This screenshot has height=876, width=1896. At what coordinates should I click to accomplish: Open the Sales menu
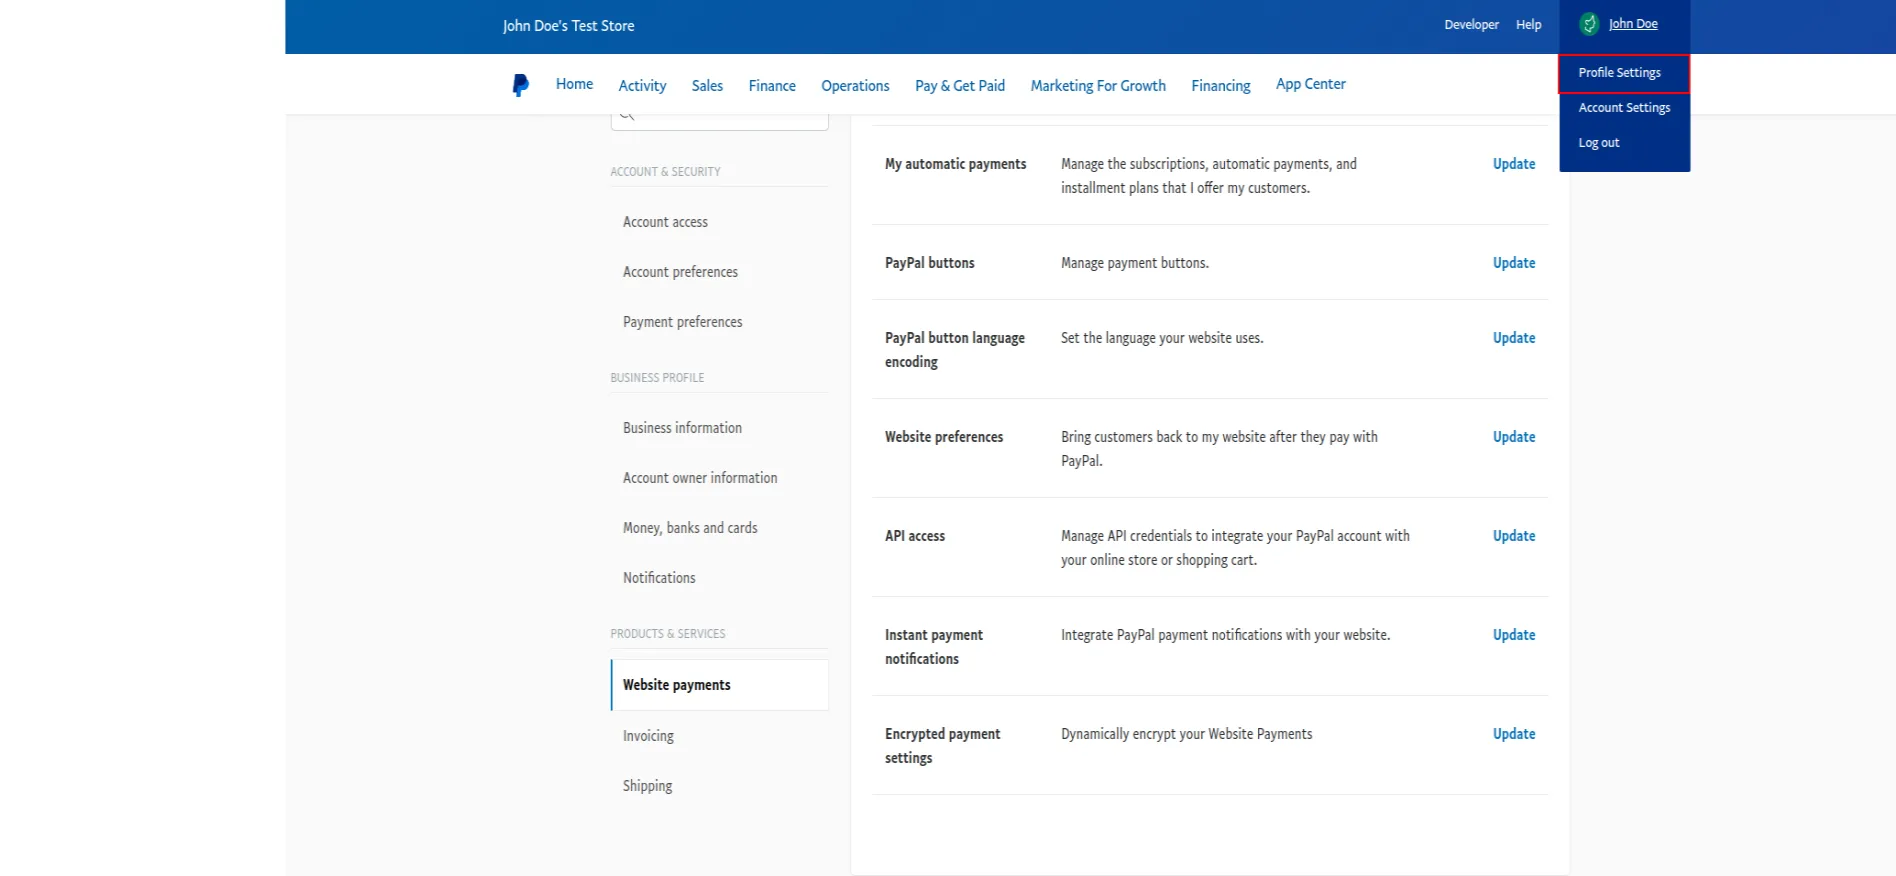[707, 86]
